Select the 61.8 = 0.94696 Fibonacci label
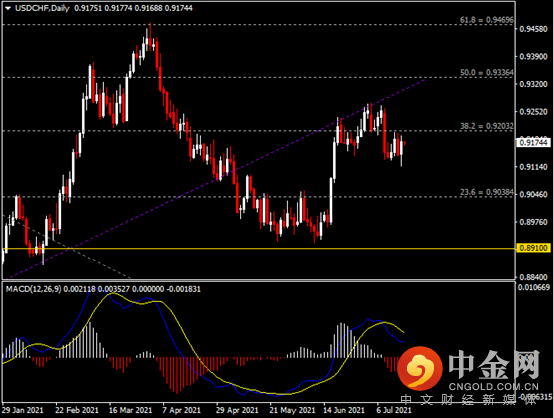Viewport: 554px width, 418px height. pos(487,20)
